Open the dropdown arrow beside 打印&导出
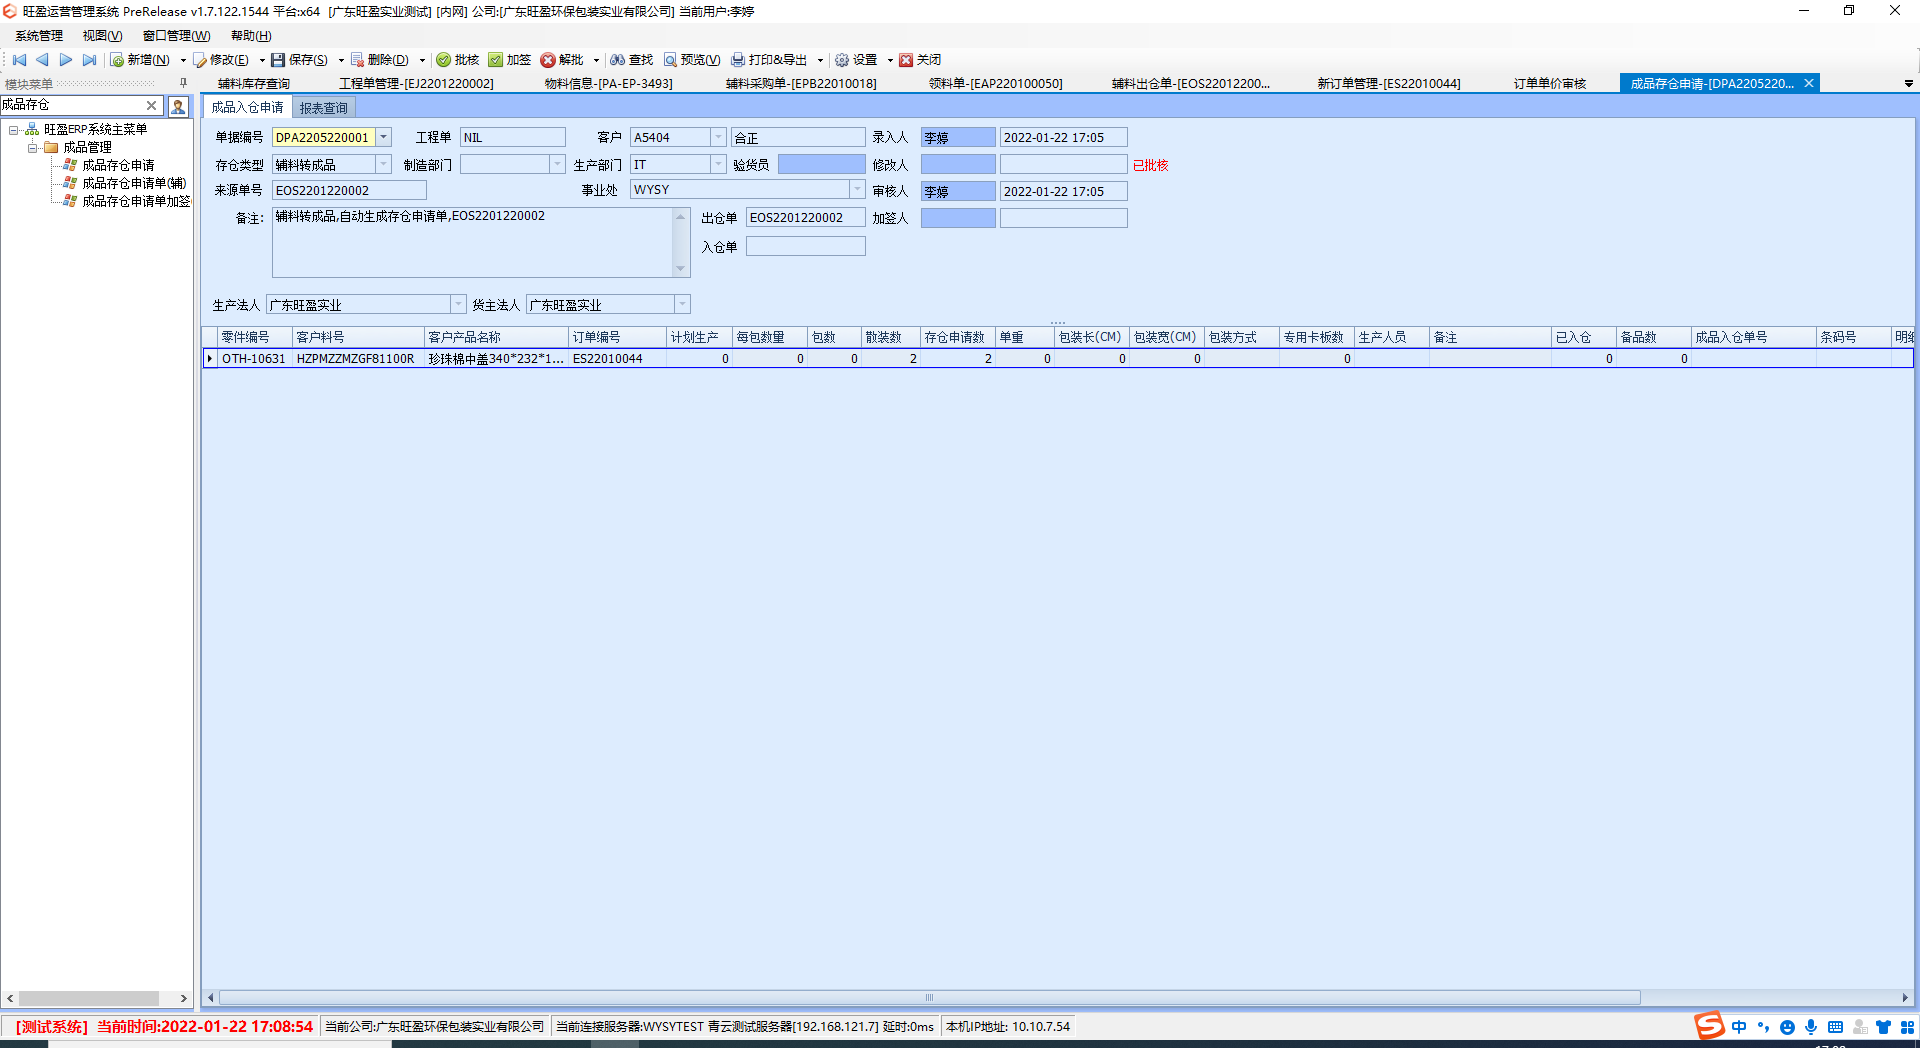 820,60
